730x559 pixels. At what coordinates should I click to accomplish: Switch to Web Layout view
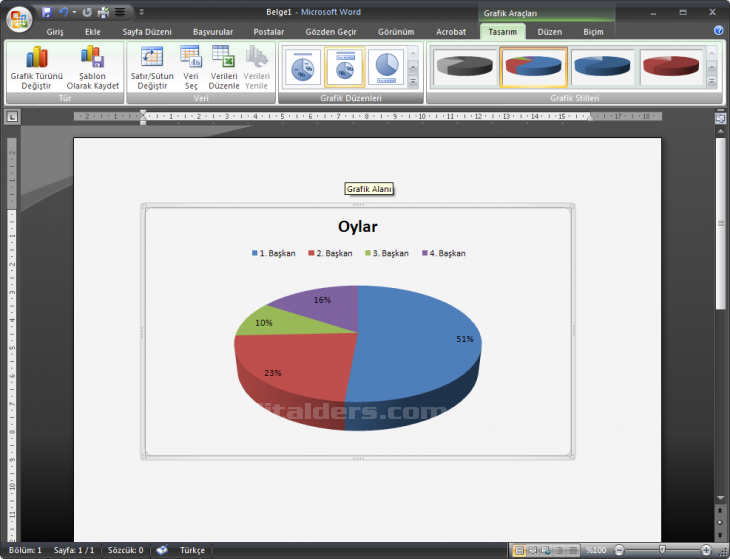(x=546, y=551)
